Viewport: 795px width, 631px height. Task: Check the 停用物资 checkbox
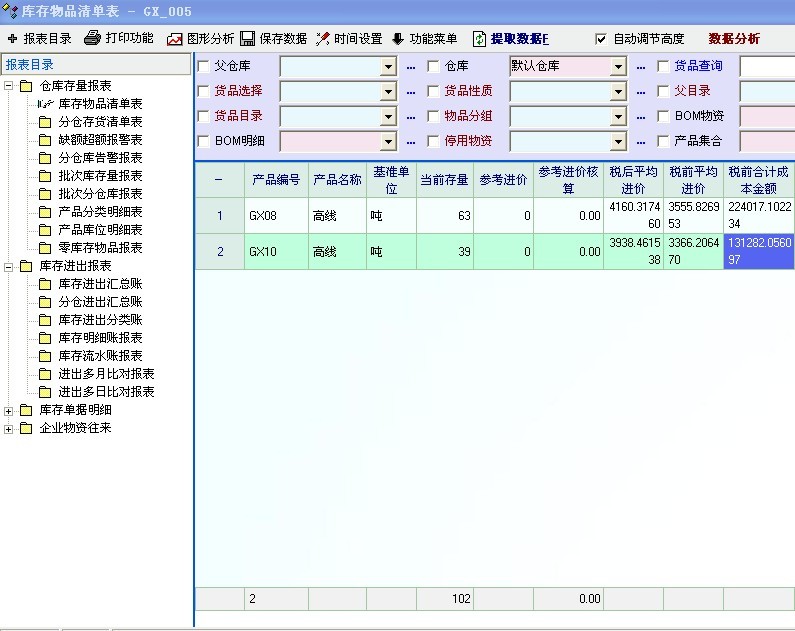coord(434,141)
